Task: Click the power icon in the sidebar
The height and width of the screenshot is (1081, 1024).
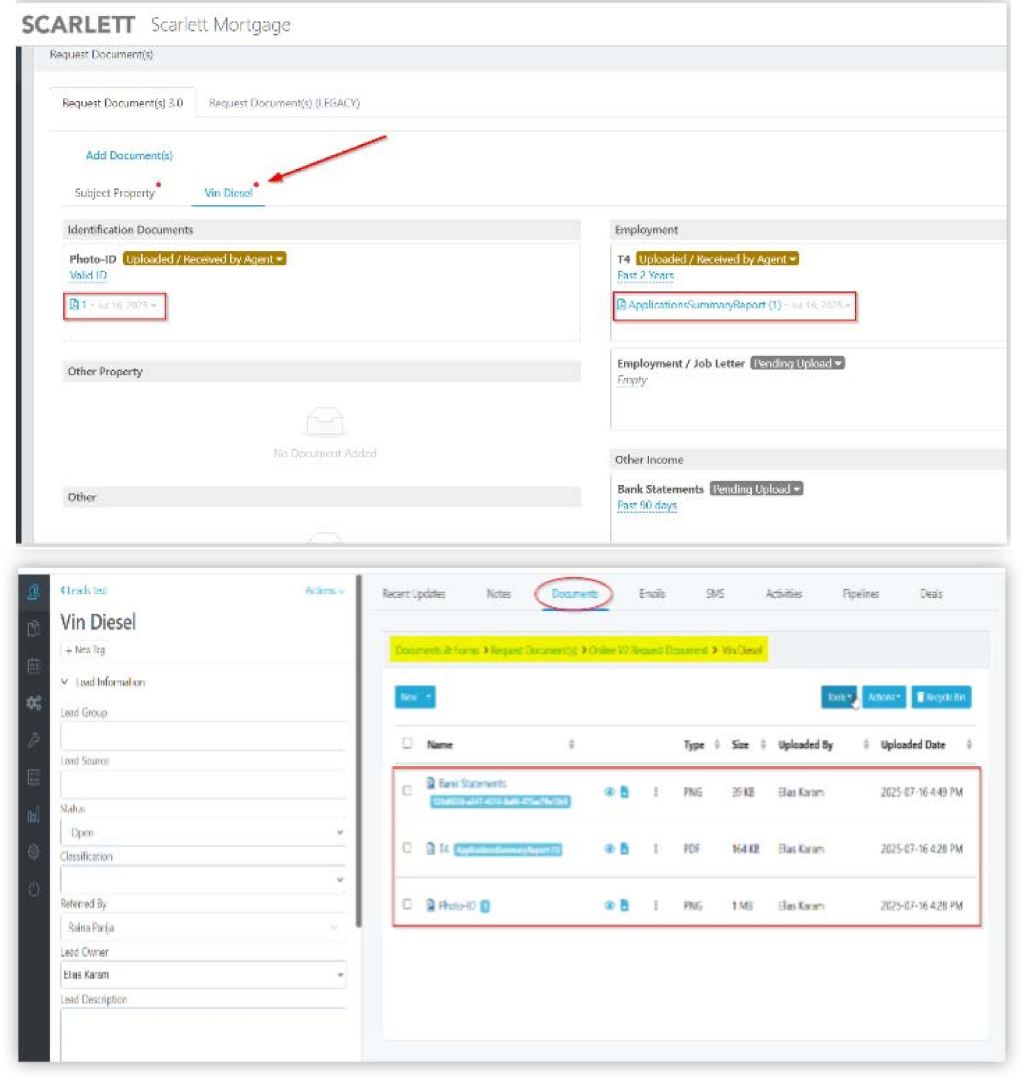Action: click(x=33, y=888)
